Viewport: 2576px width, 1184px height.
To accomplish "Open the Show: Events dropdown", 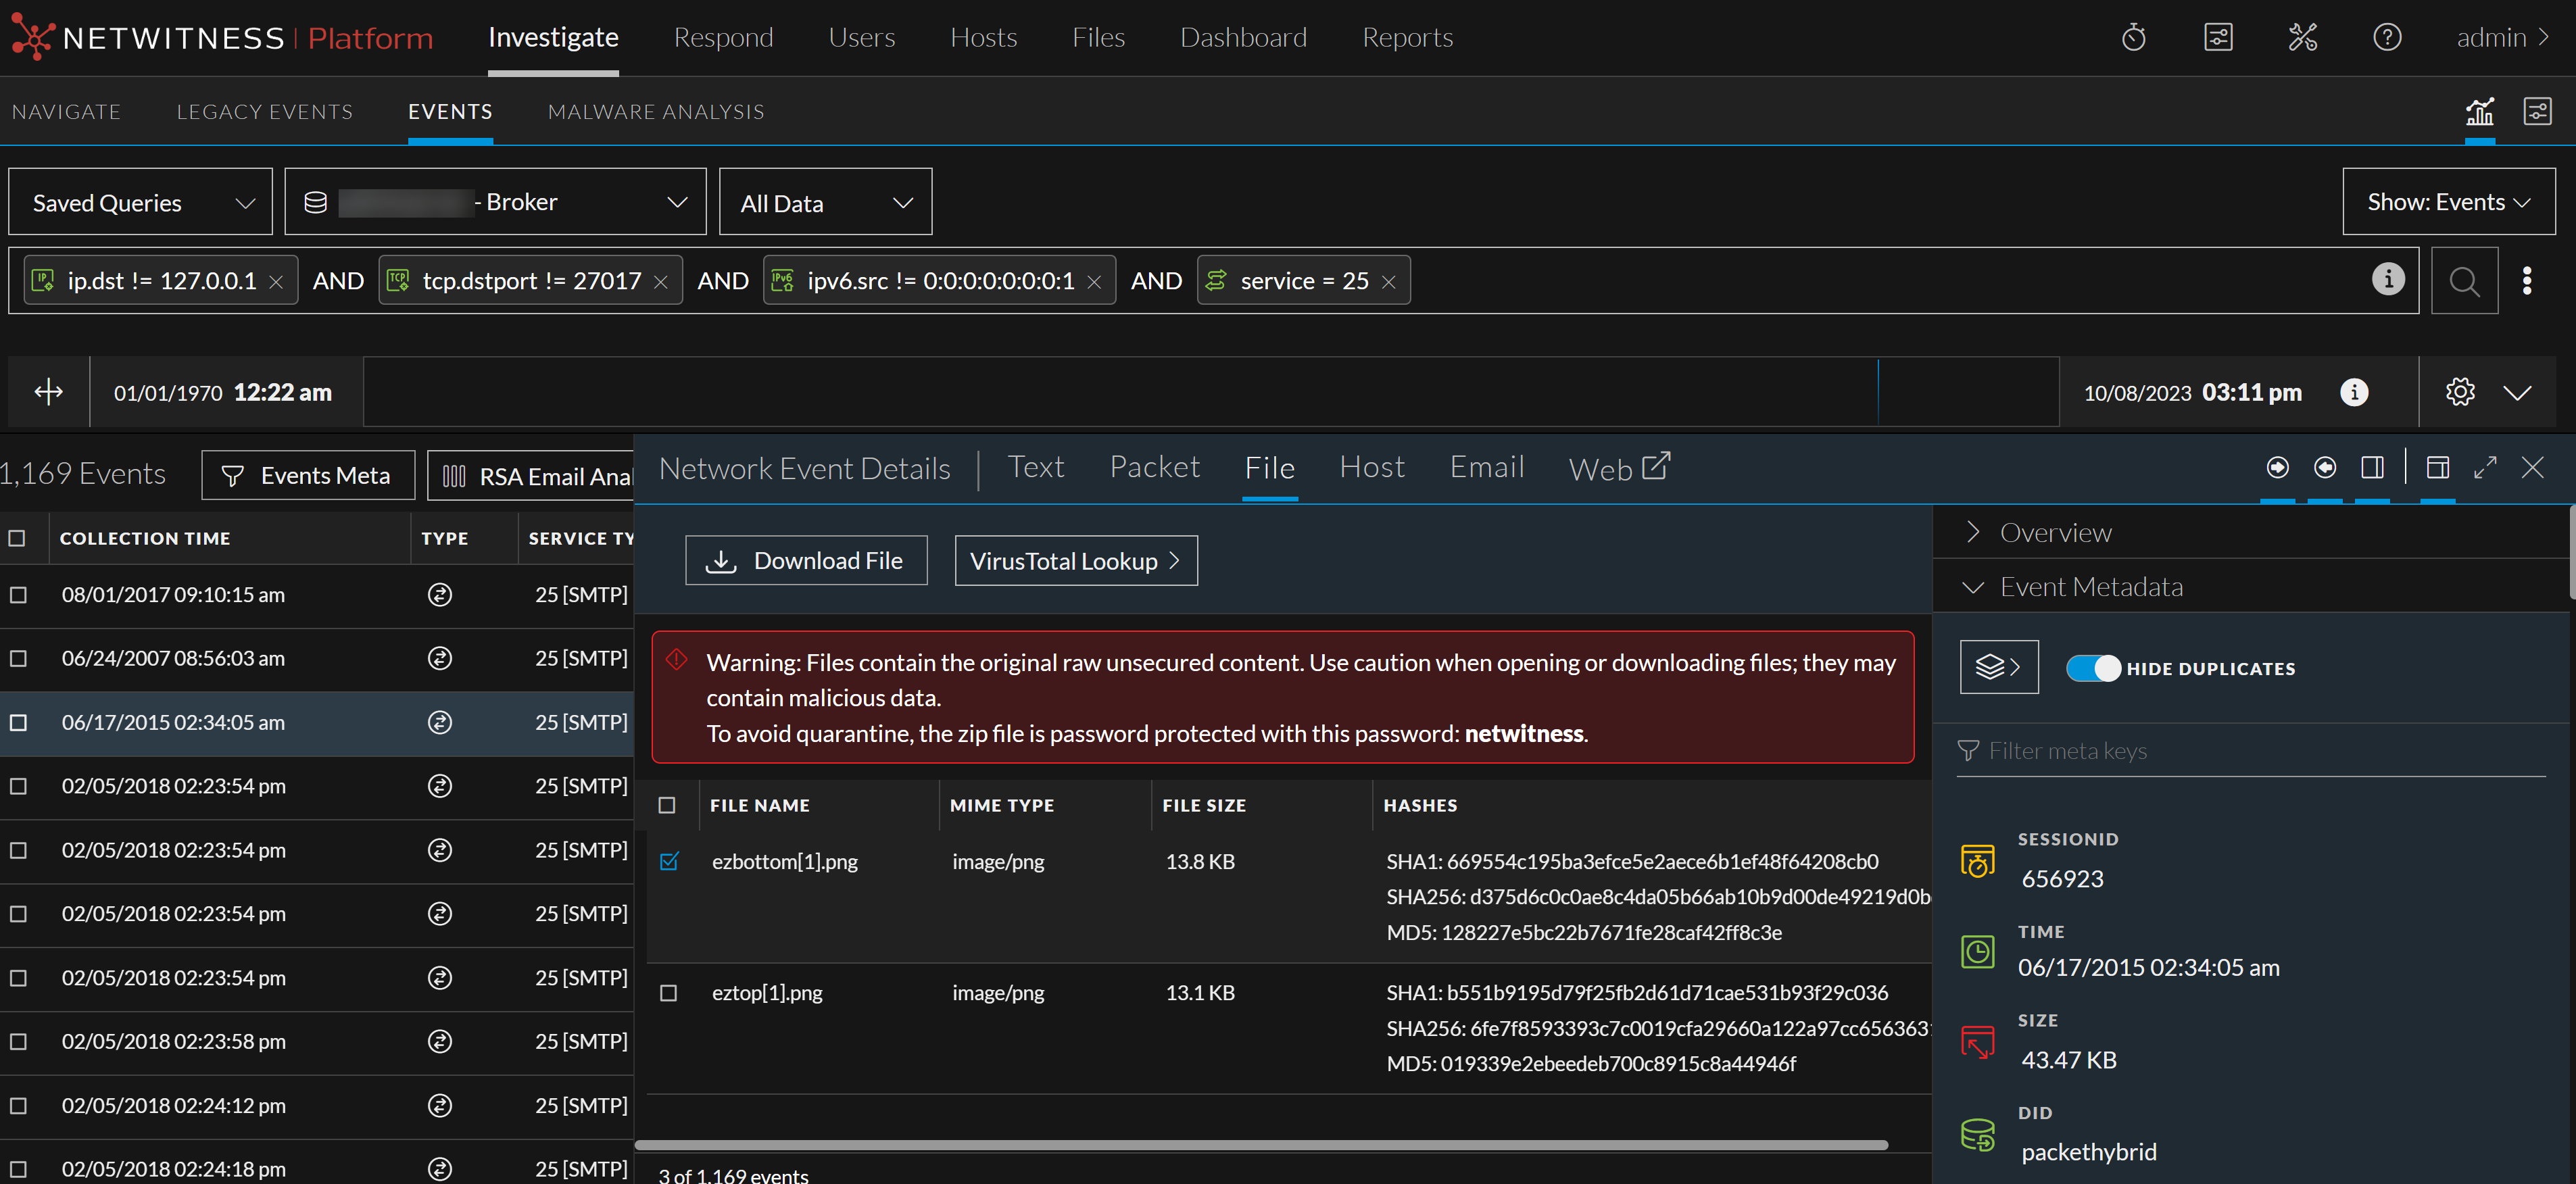I will pos(2448,201).
